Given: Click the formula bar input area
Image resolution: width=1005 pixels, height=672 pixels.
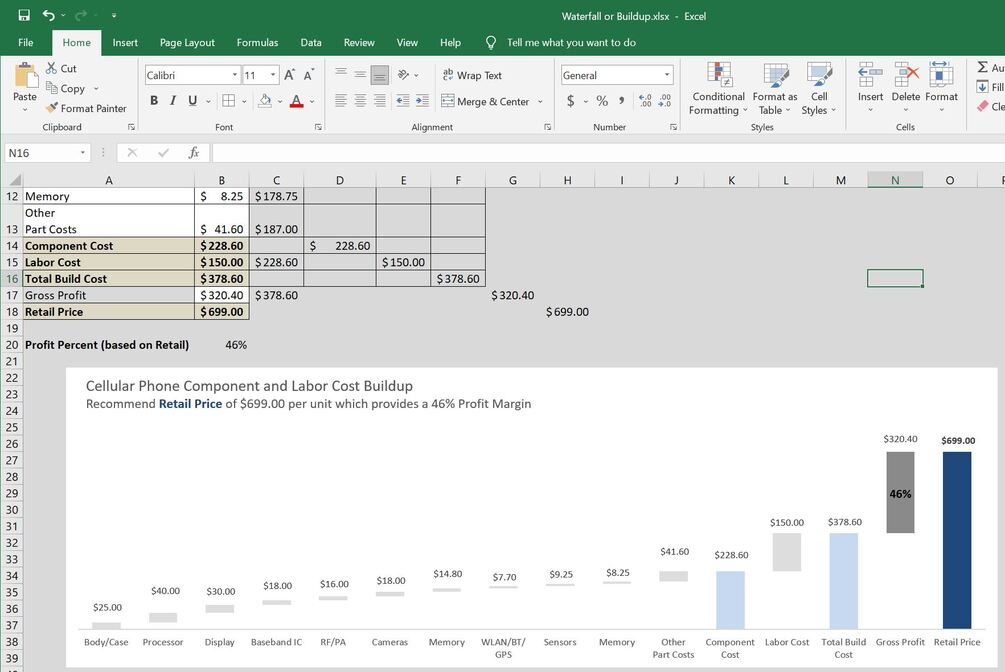Looking at the screenshot, I should click(608, 153).
